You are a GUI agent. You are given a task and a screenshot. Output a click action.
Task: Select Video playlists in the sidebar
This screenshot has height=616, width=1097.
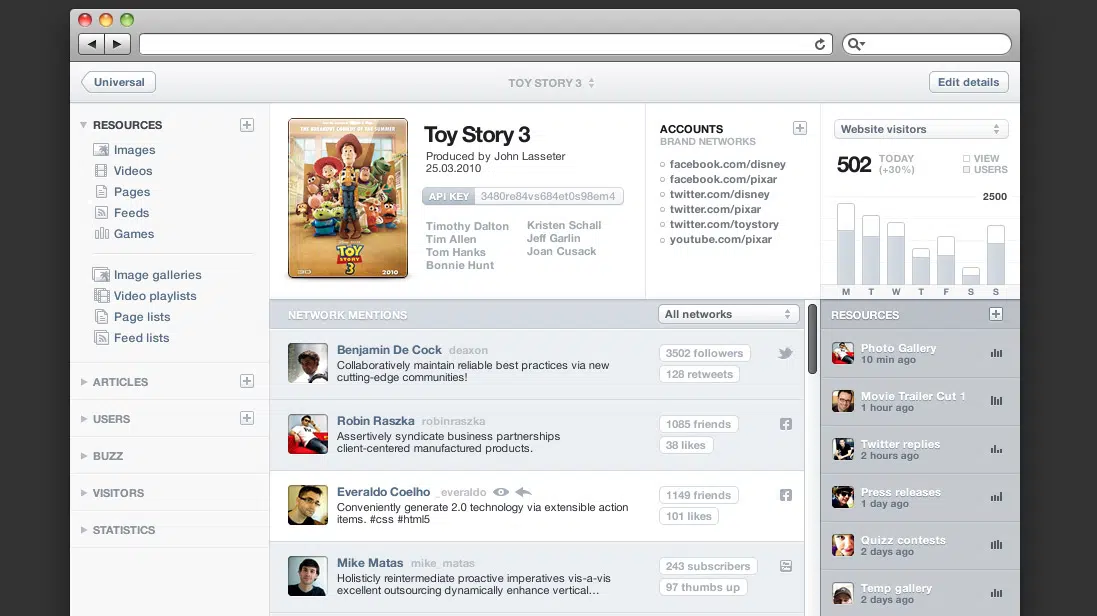pyautogui.click(x=155, y=296)
